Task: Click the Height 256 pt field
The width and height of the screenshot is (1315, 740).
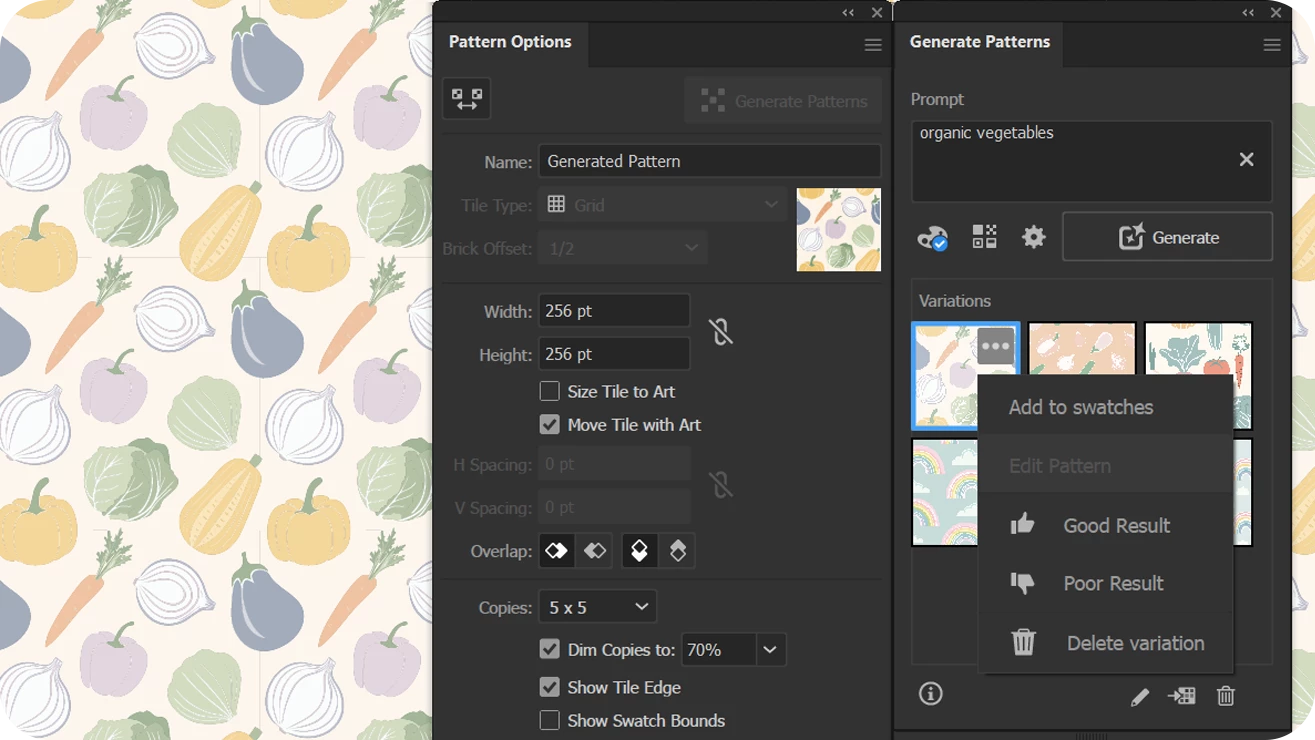Action: tap(614, 354)
